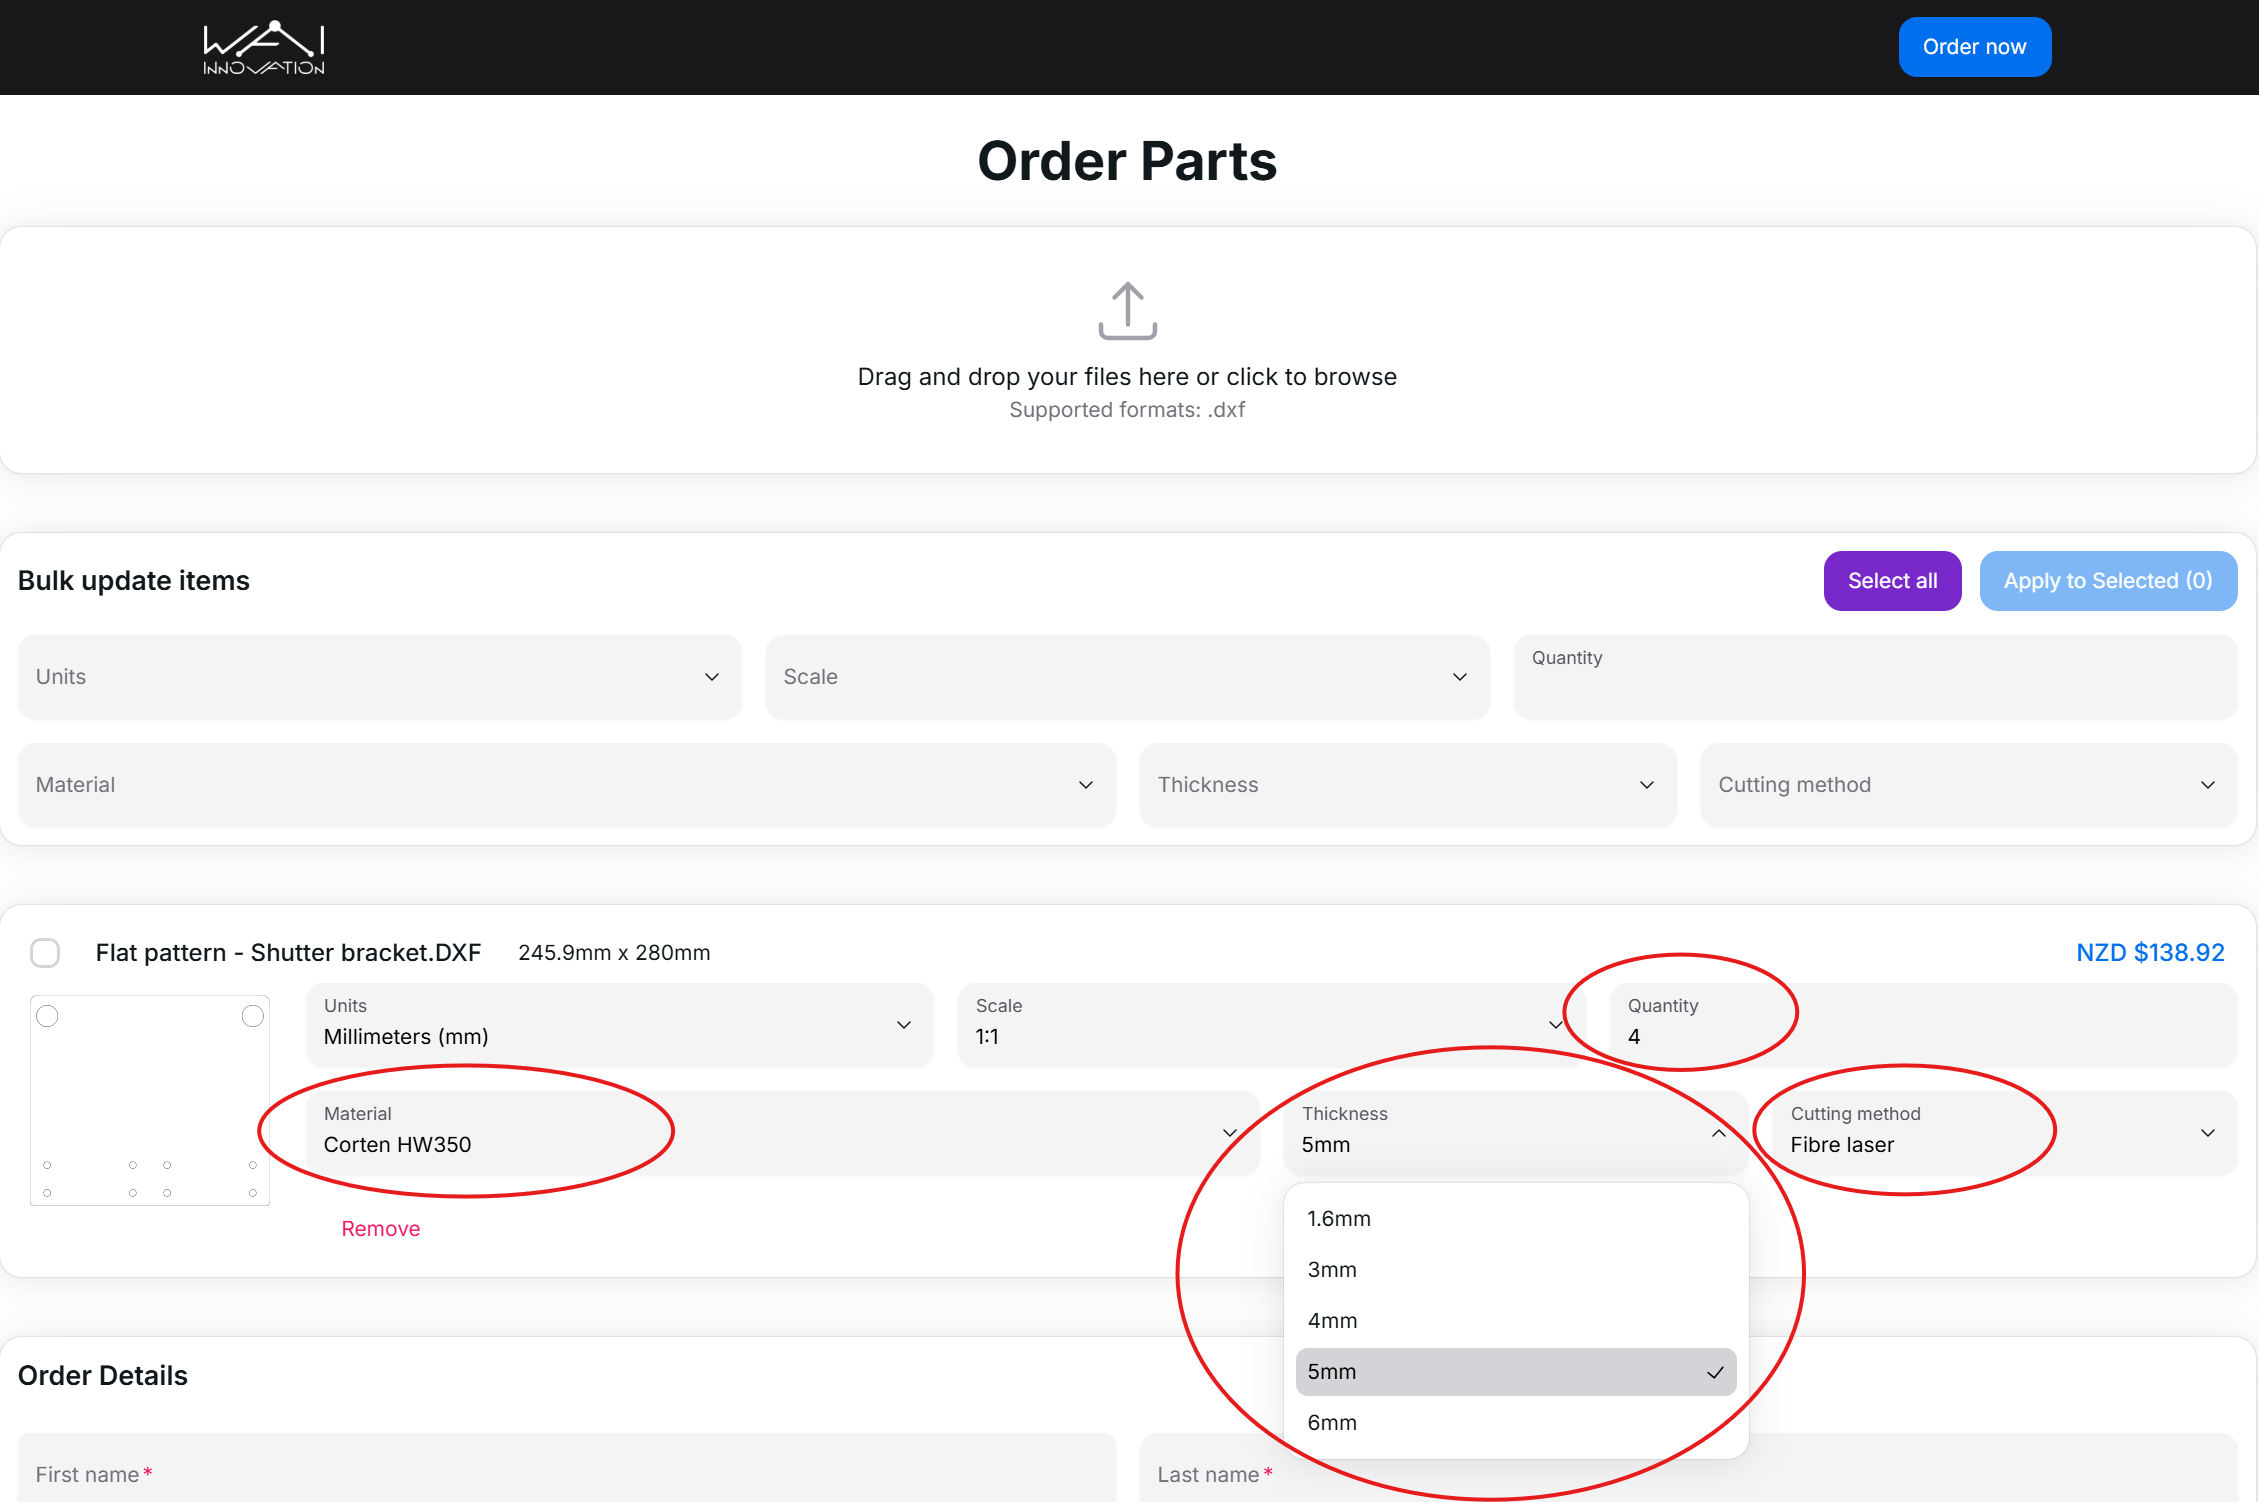The height and width of the screenshot is (1503, 2259).
Task: Open the Corten HW350 material dropdown
Action: pyautogui.click(x=780, y=1133)
